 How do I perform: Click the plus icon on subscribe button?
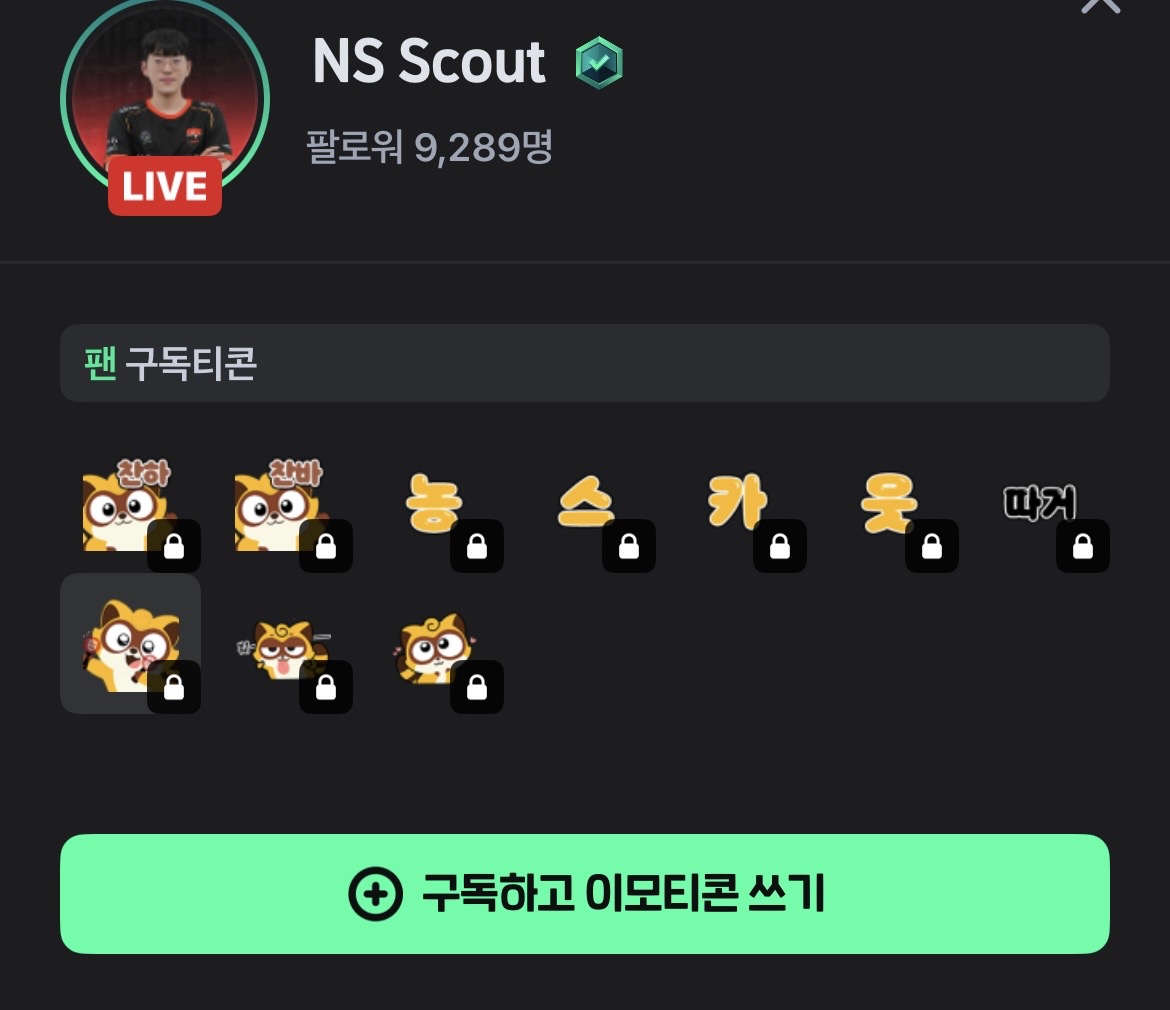pyautogui.click(x=375, y=894)
